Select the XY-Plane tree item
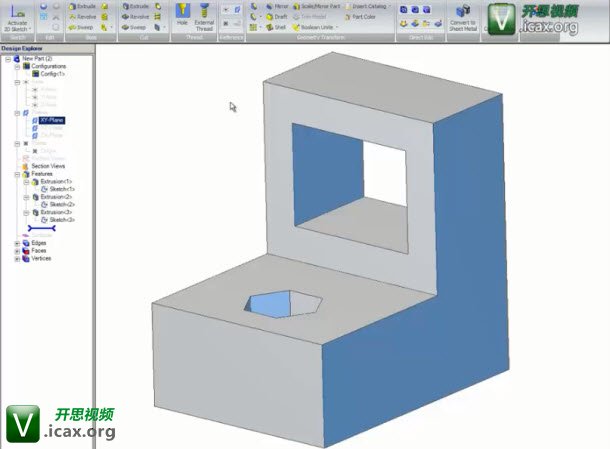 click(52, 120)
